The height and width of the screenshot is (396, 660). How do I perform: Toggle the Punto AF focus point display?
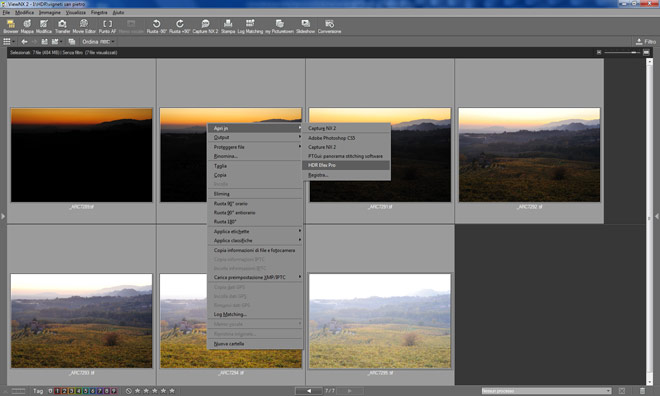(107, 26)
